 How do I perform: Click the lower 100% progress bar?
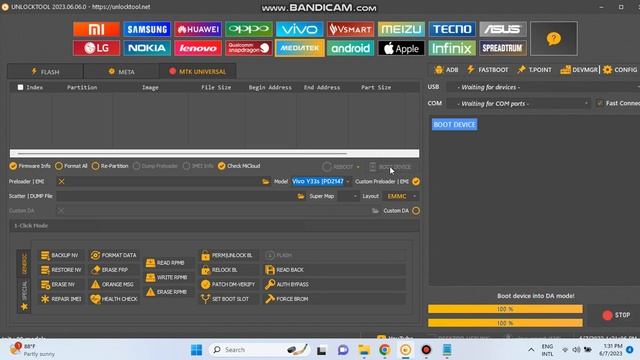pos(505,323)
